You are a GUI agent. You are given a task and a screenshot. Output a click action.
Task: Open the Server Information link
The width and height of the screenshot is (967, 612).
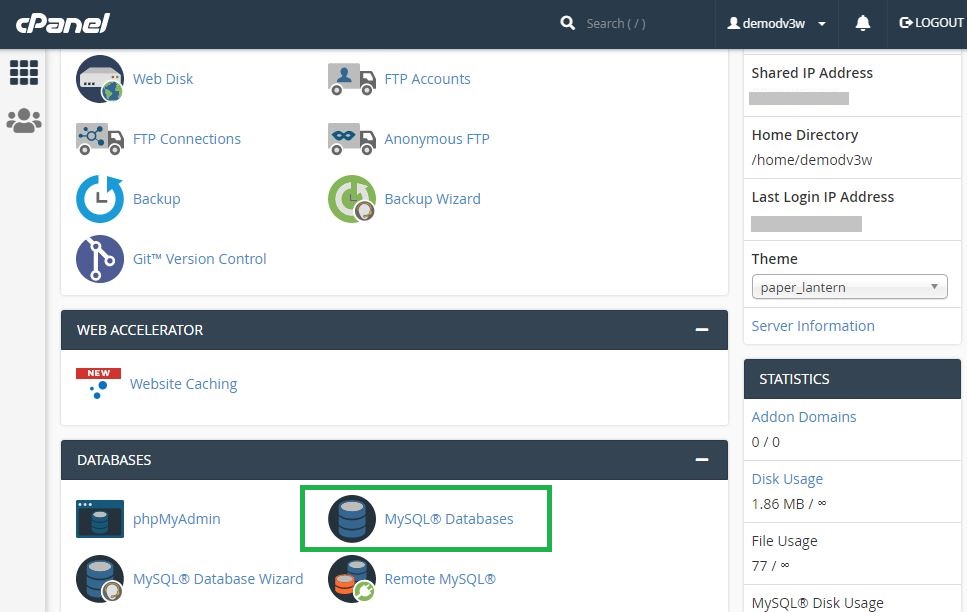point(813,326)
